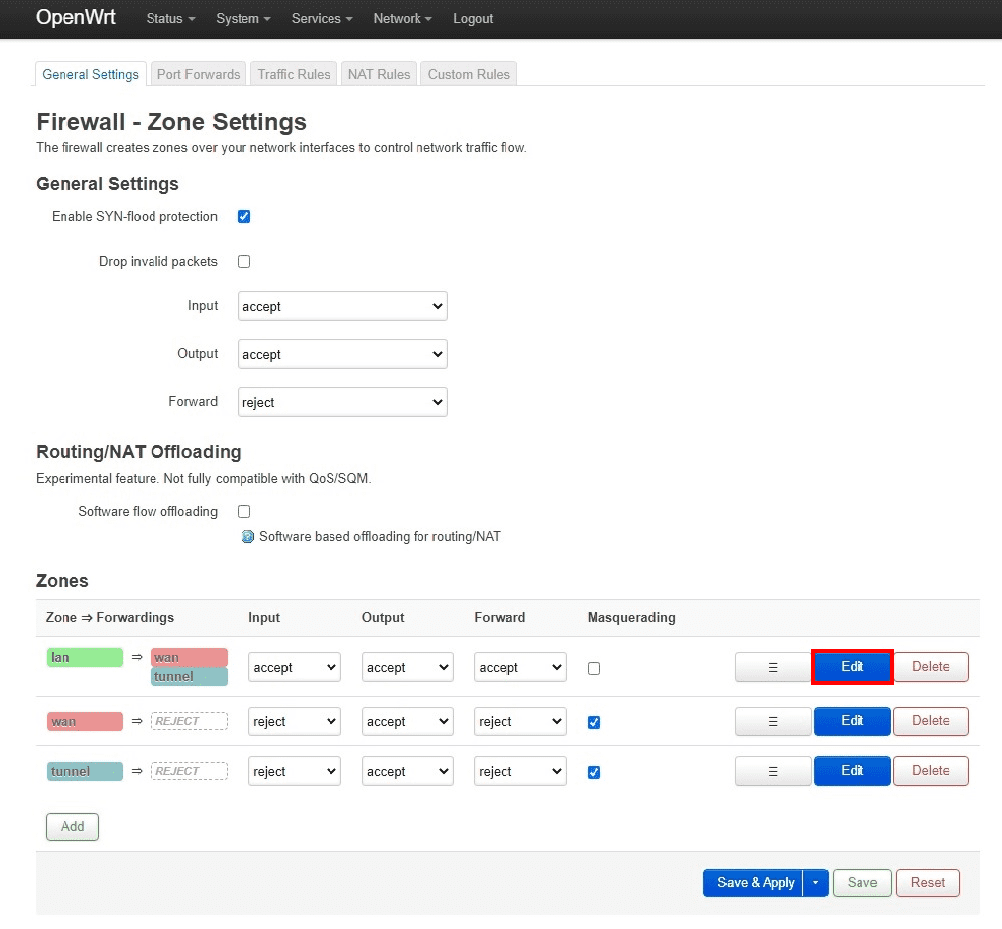The height and width of the screenshot is (929, 1002).
Task: Enable Drop invalid packets checkbox
Action: [244, 262]
